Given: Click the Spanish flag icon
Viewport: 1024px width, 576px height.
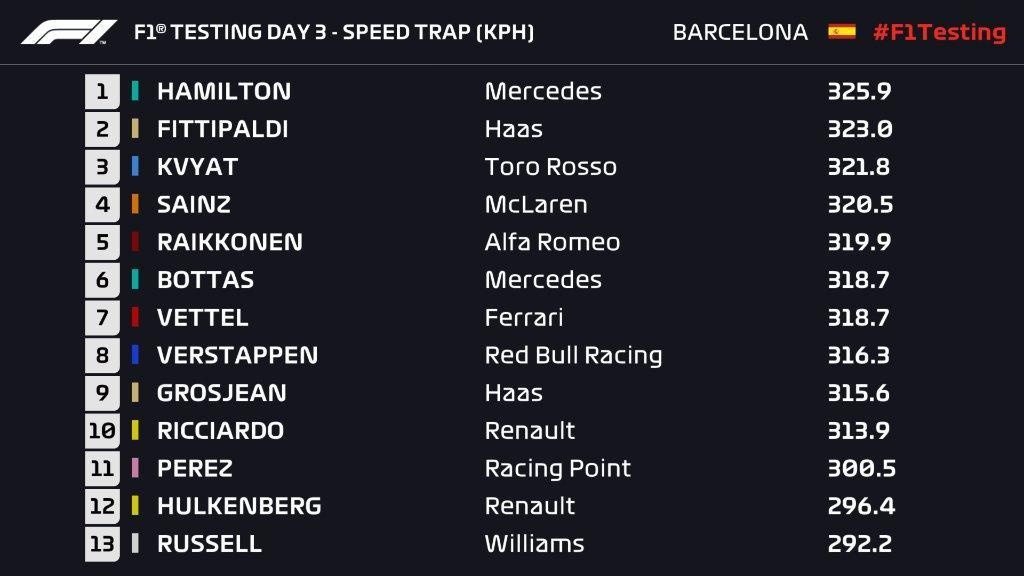Looking at the screenshot, I should coord(841,32).
